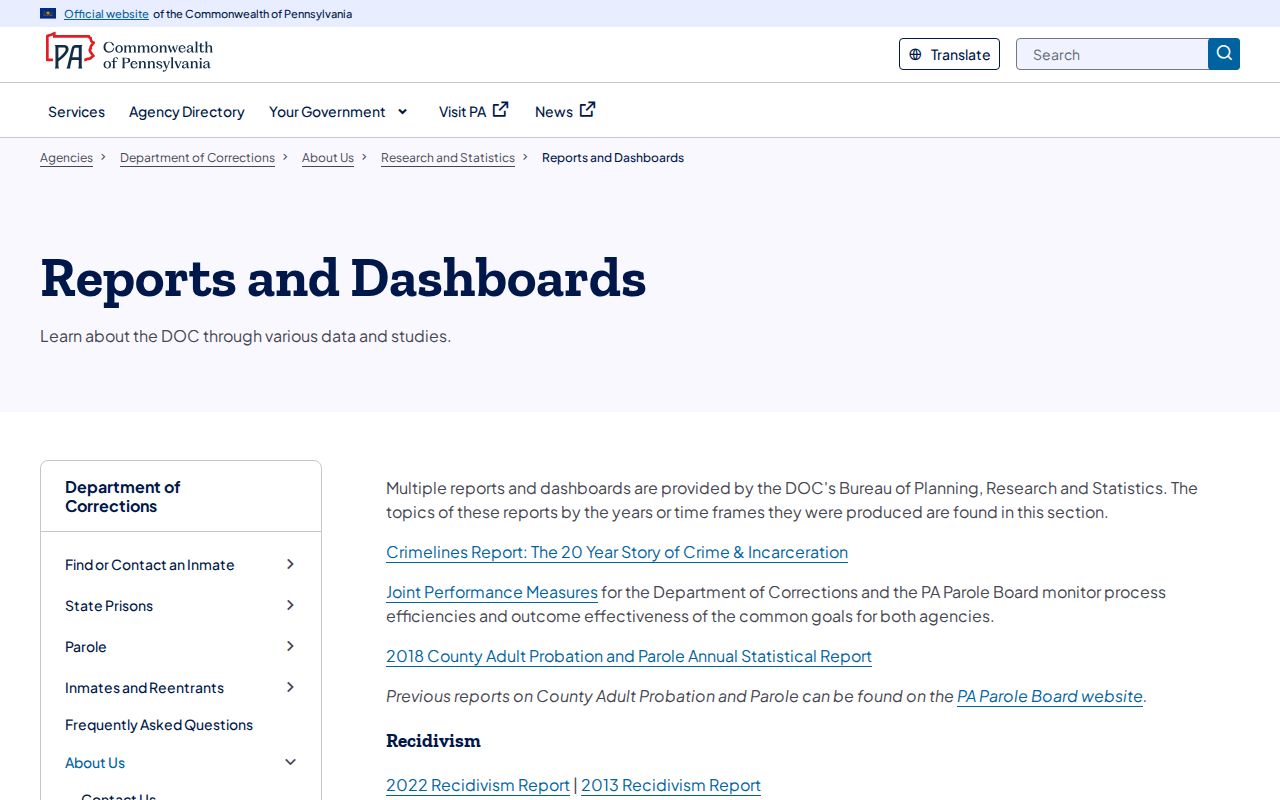This screenshot has height=800, width=1280.
Task: Click current breadcrumb Reports and Dashboards
Action: coord(613,158)
